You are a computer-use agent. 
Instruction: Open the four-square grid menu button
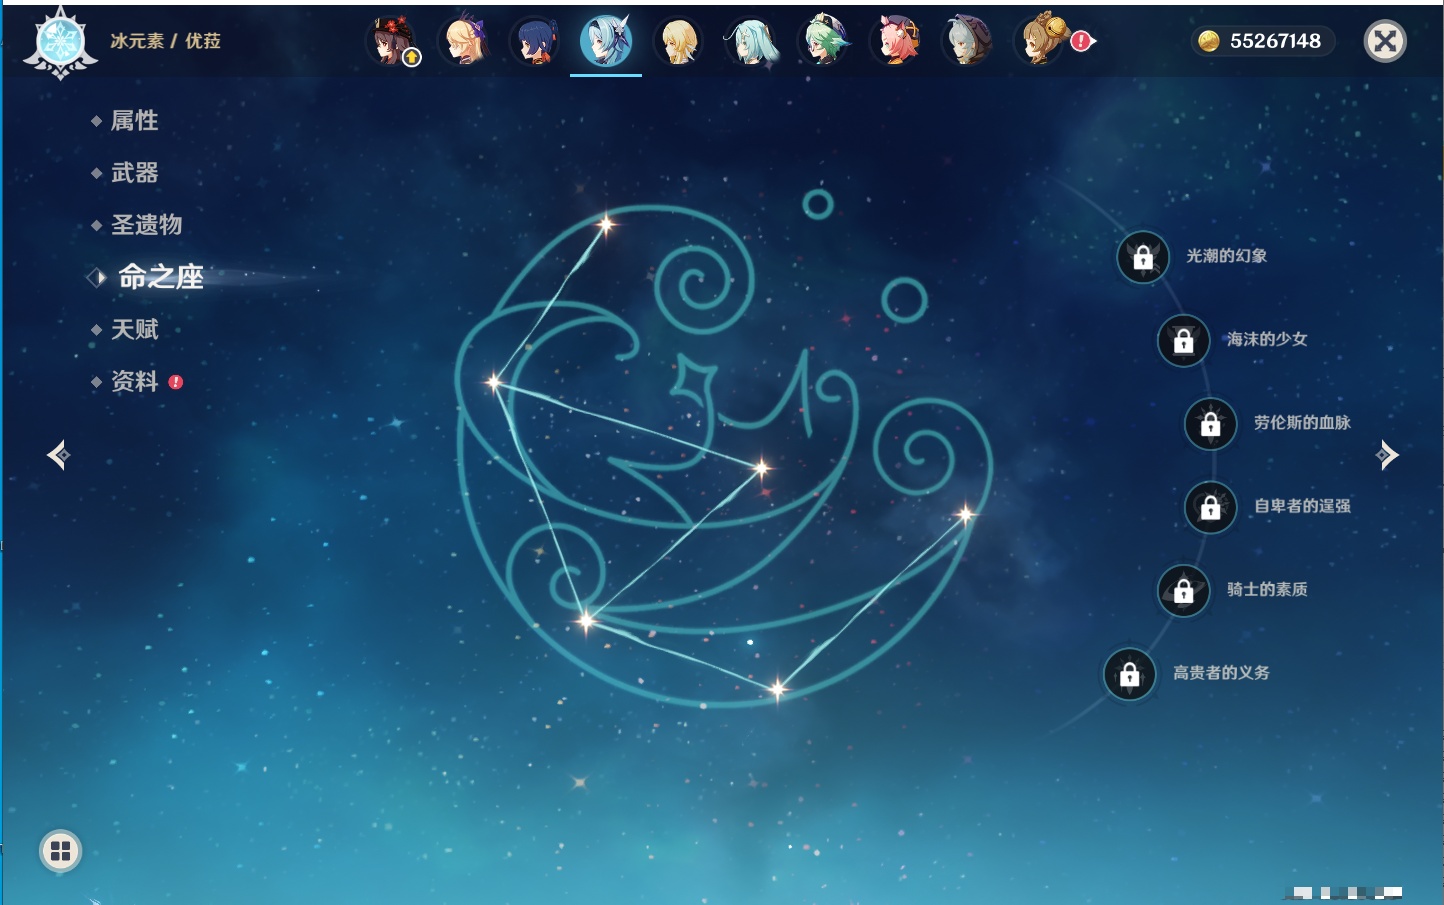60,851
